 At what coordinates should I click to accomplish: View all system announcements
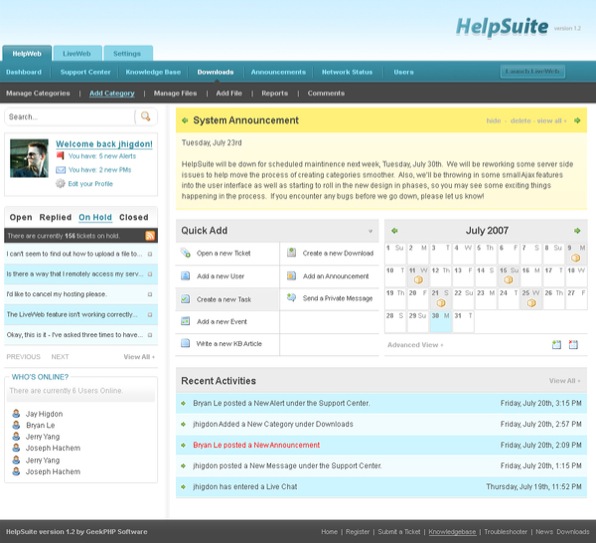(x=551, y=120)
